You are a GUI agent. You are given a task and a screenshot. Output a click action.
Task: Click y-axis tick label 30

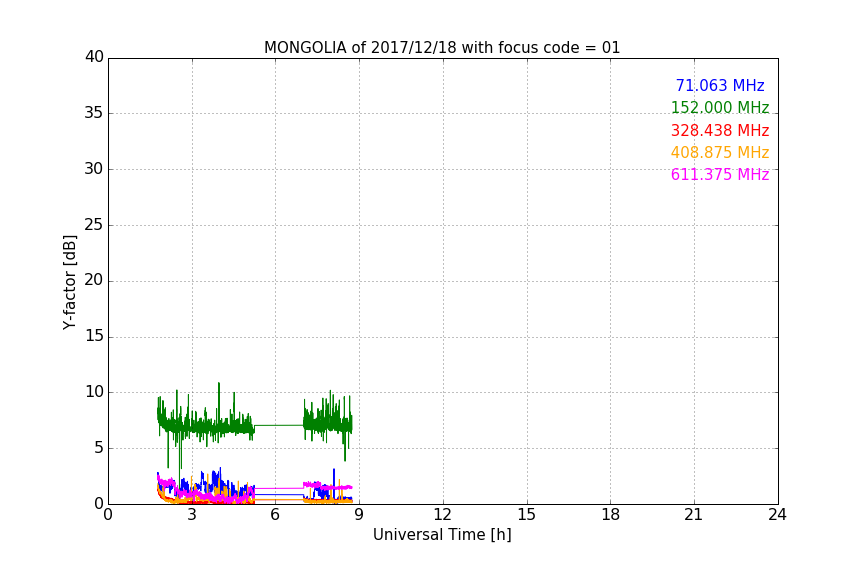pyautogui.click(x=94, y=169)
